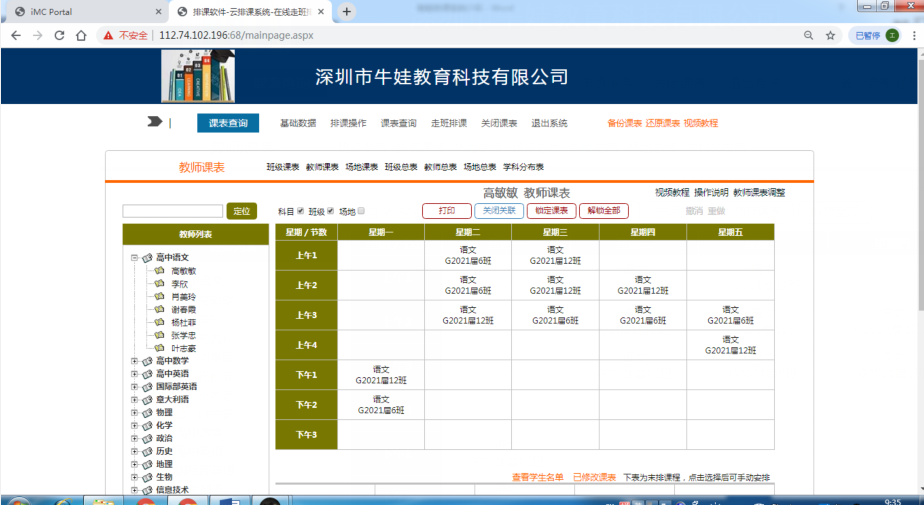Viewport: 924px width, 505px height.
Task: Click the book icon beside 政治
Action: point(147,438)
